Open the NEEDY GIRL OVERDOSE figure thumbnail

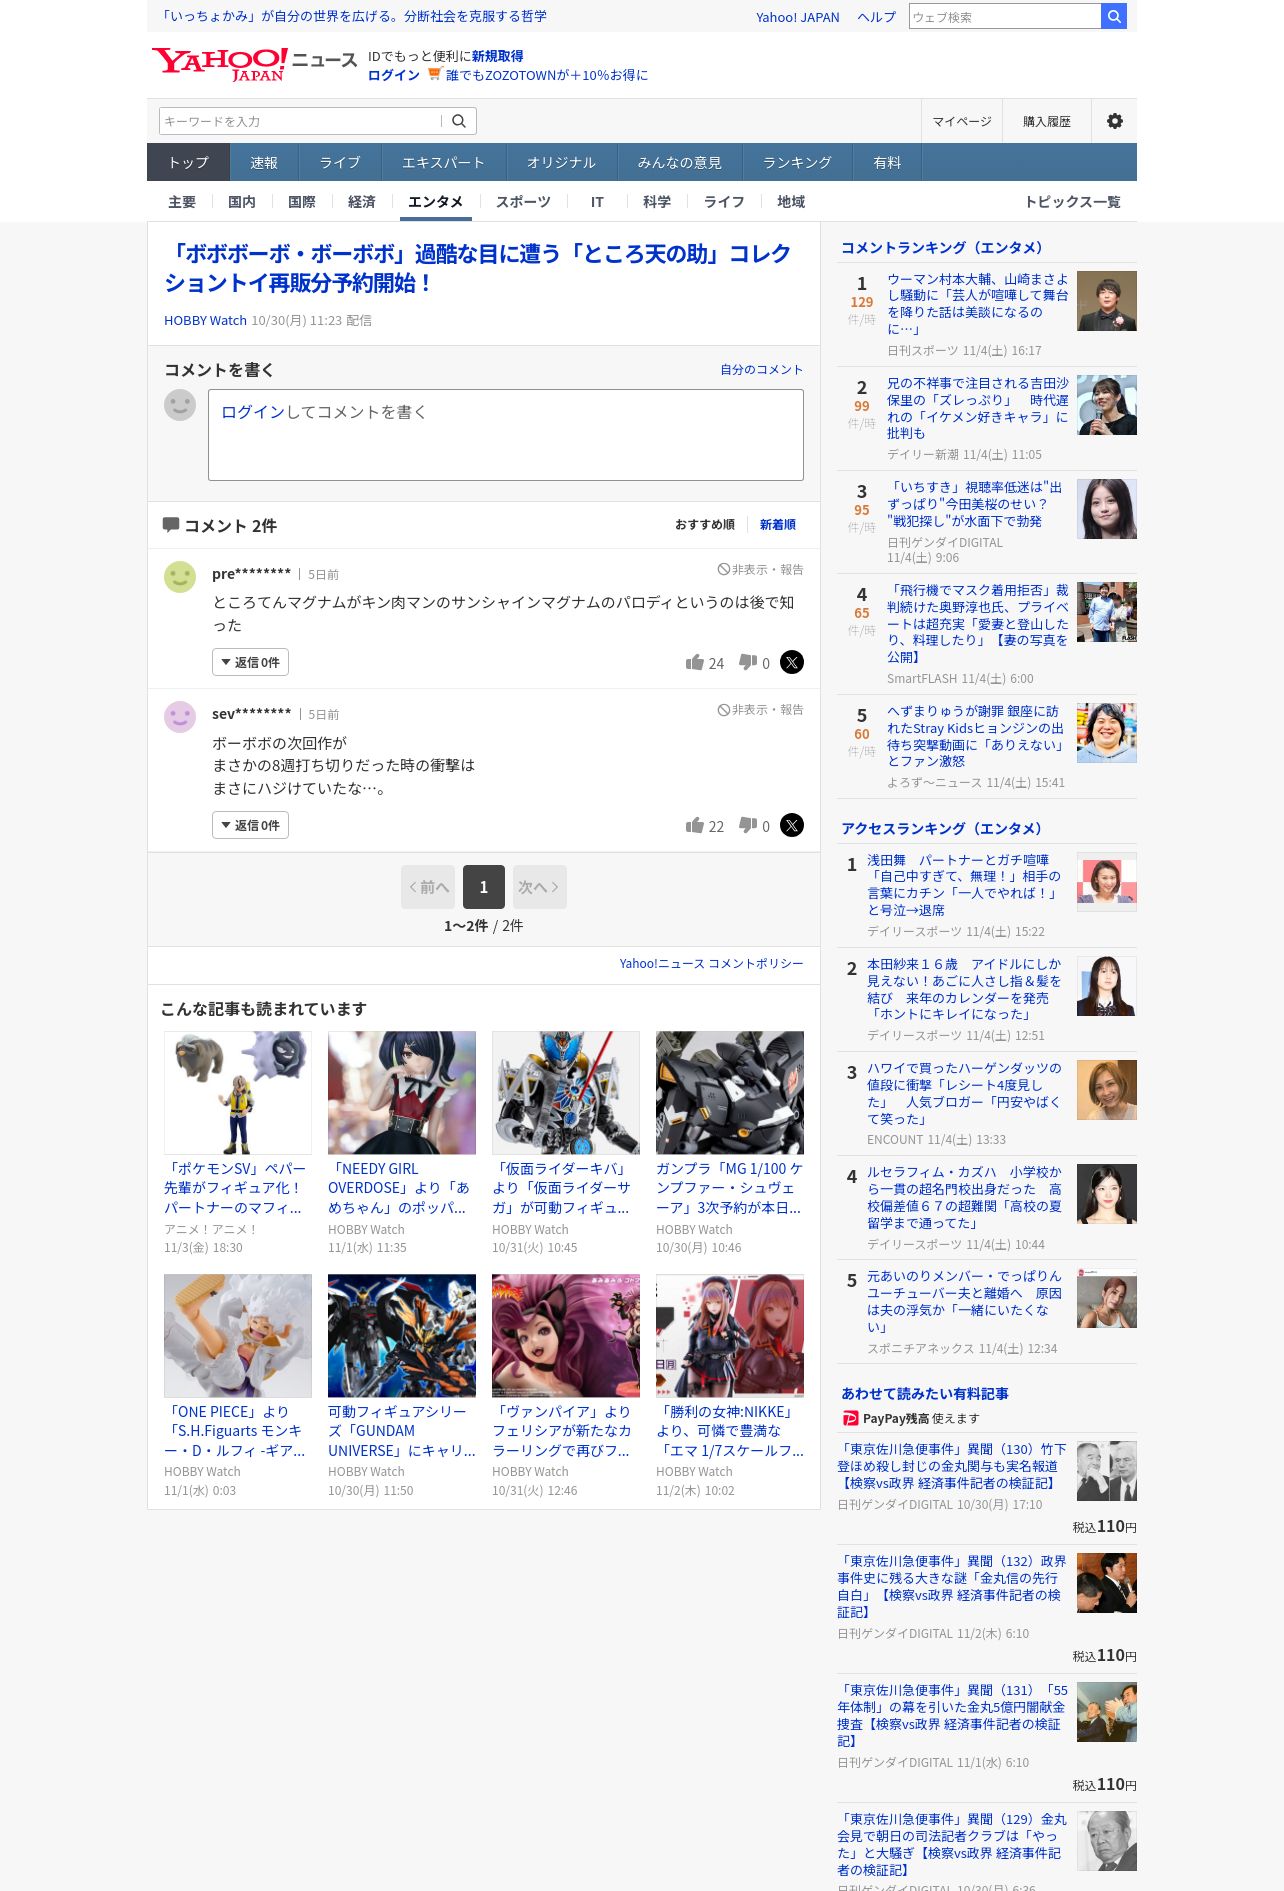point(402,1093)
